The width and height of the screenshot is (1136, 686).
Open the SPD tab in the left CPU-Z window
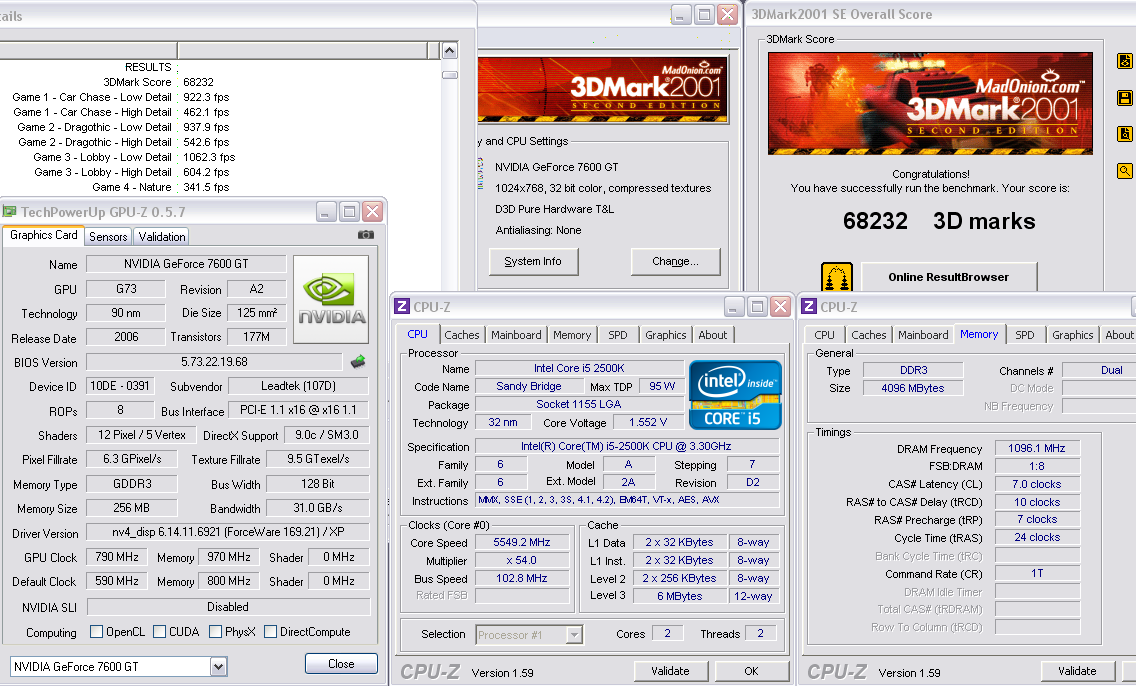pos(618,335)
